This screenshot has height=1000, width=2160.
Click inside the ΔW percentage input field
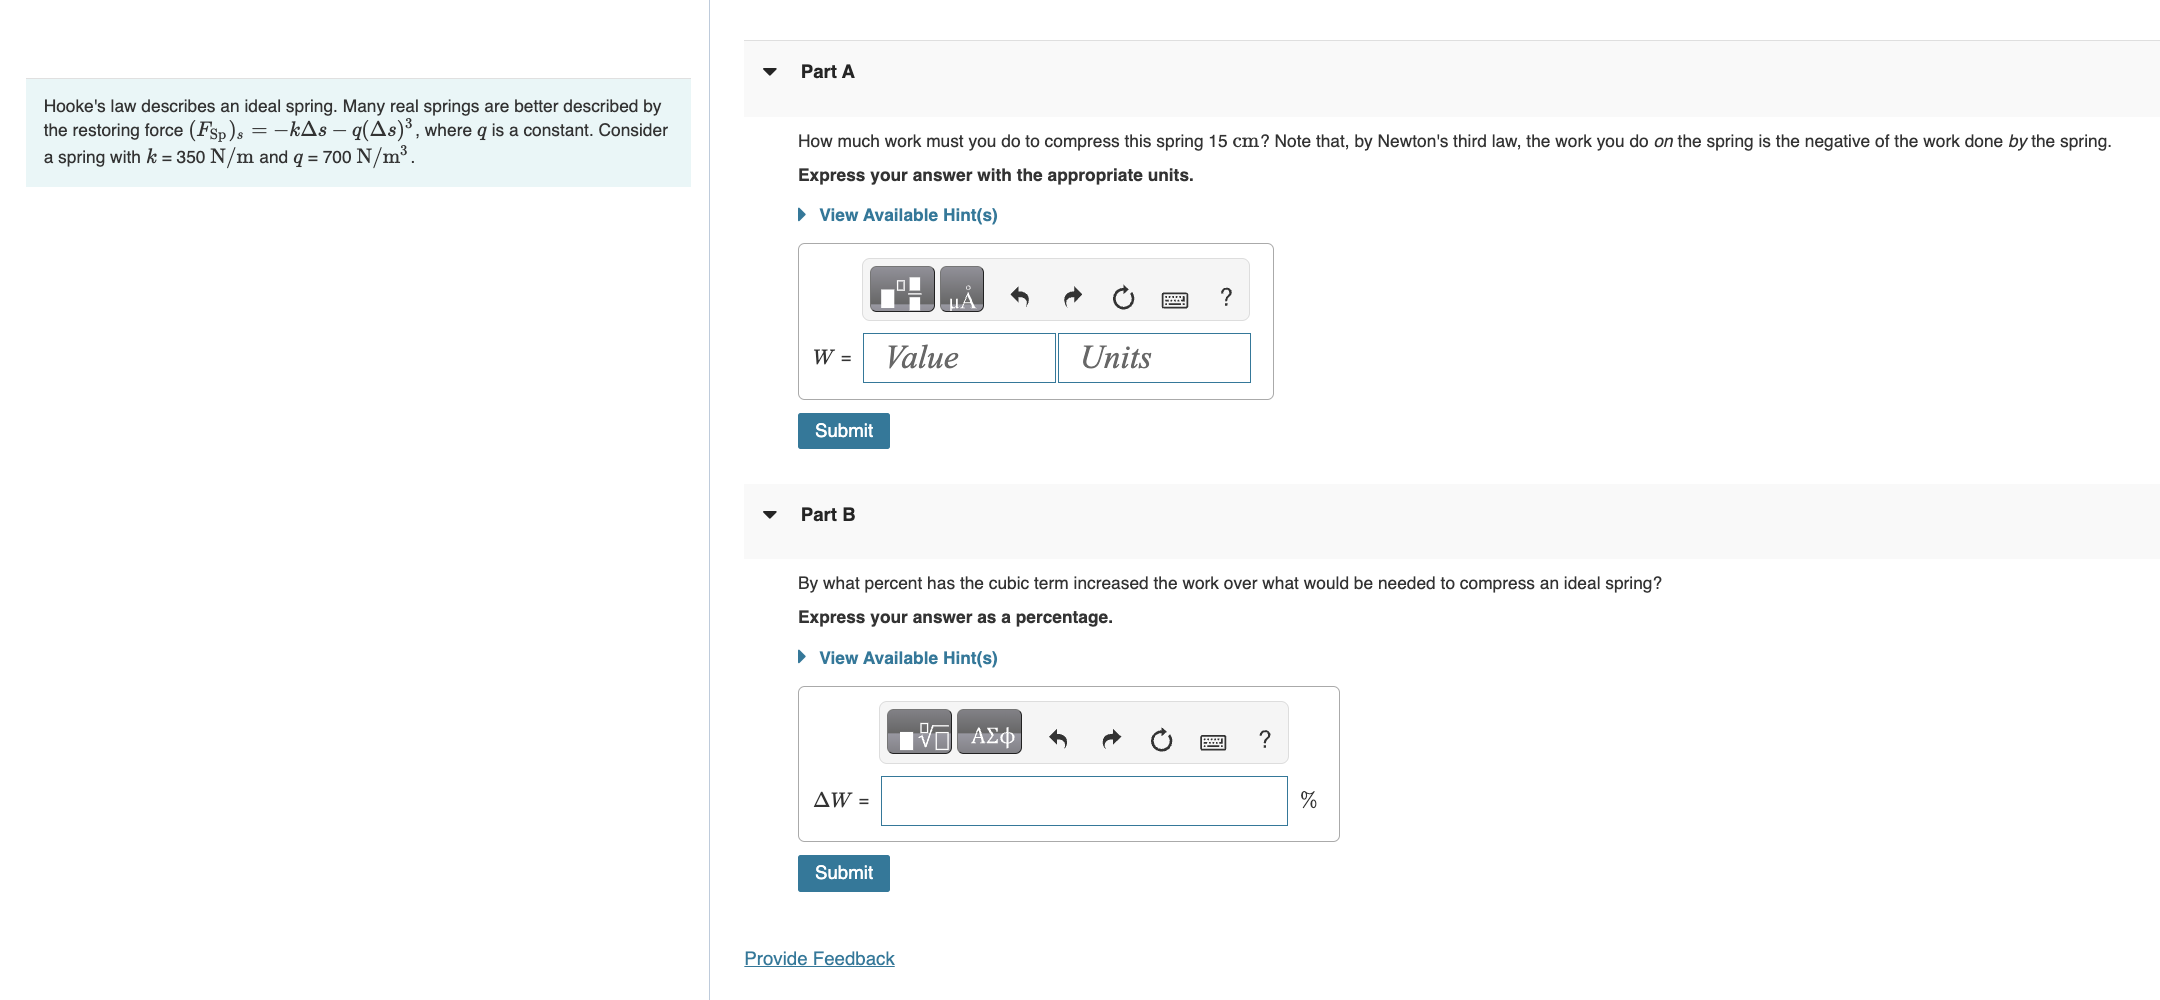[x=1083, y=800]
